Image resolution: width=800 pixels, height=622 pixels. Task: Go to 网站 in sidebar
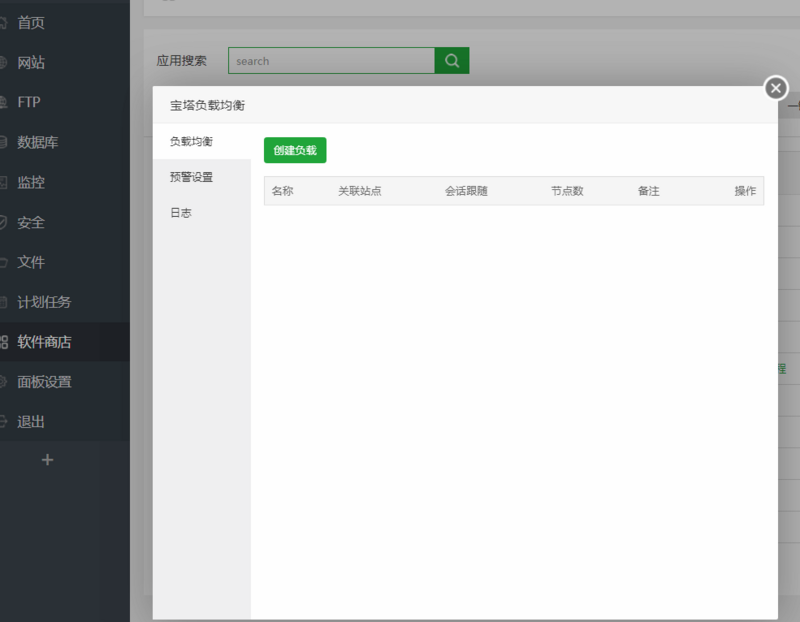pos(32,62)
